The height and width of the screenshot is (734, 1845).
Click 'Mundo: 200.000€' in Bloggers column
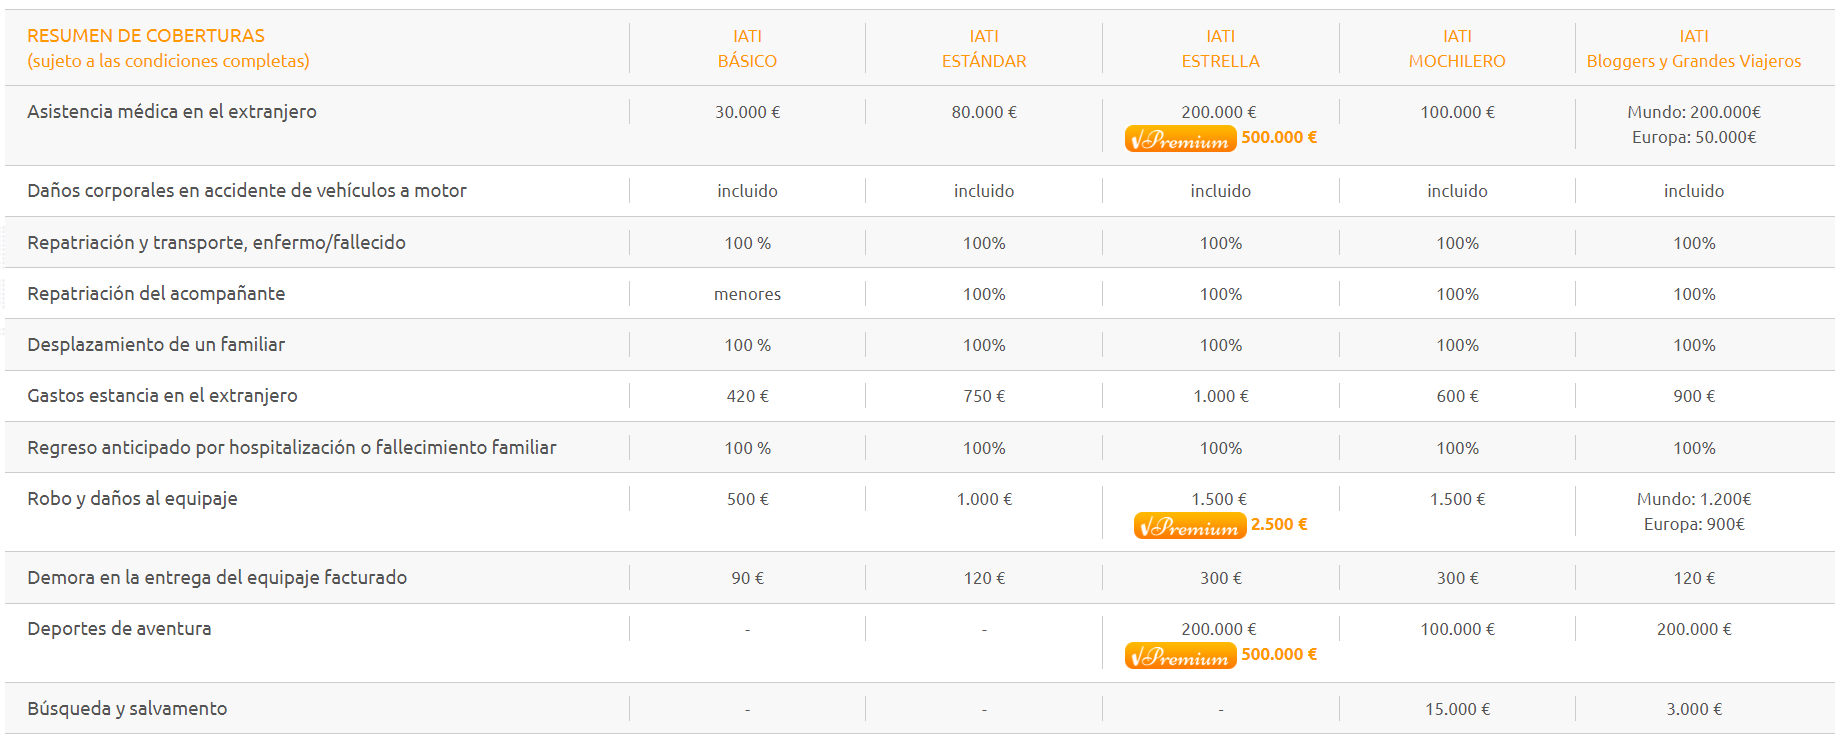coord(1694,113)
